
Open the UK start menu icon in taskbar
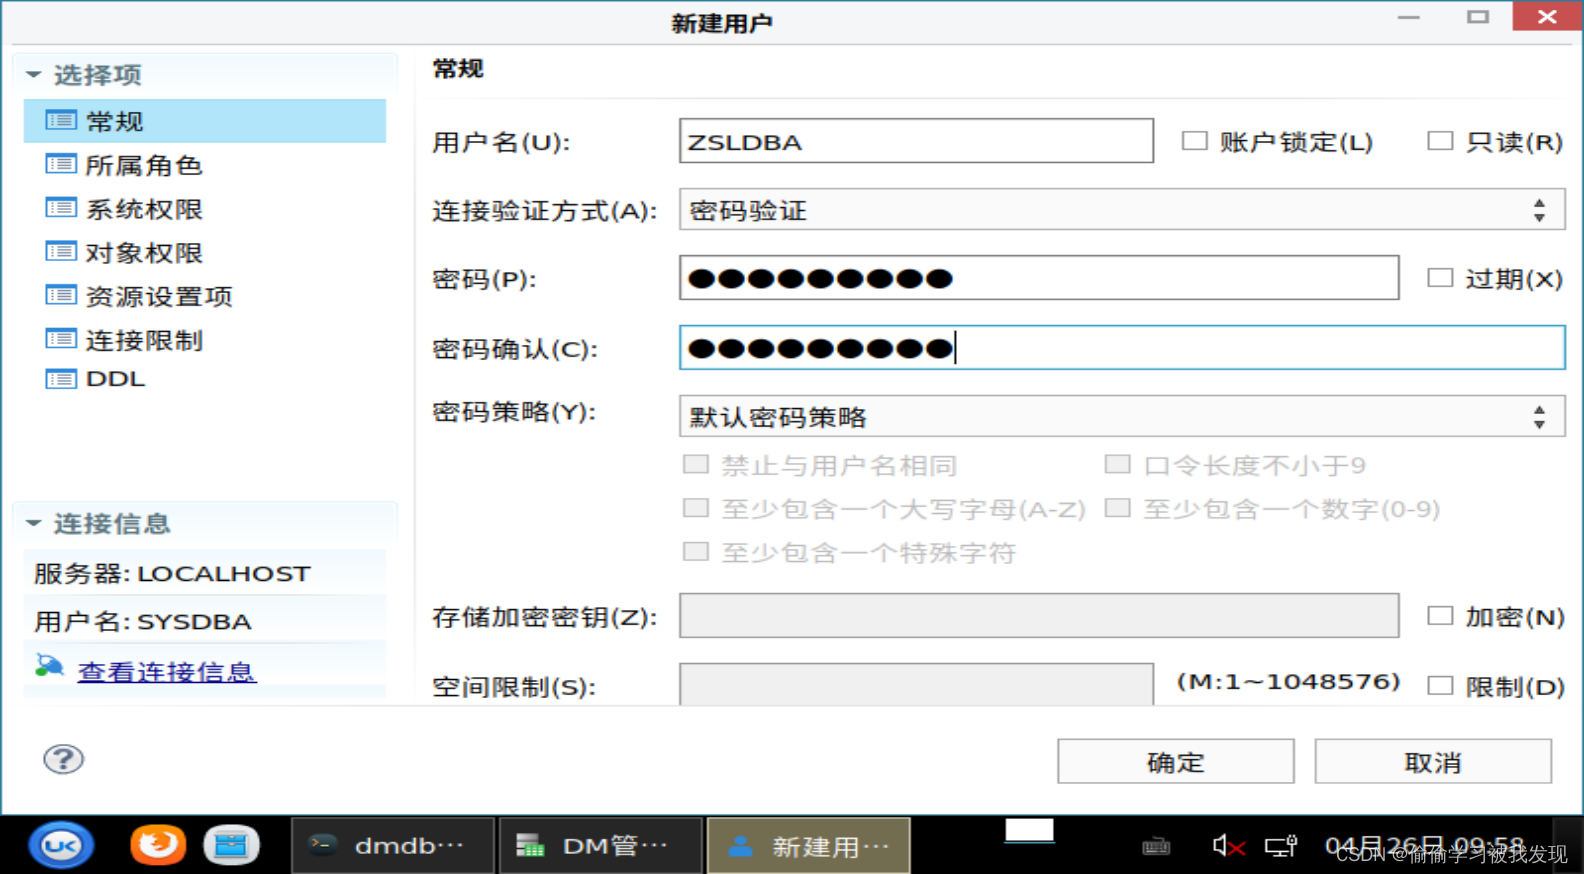61,846
